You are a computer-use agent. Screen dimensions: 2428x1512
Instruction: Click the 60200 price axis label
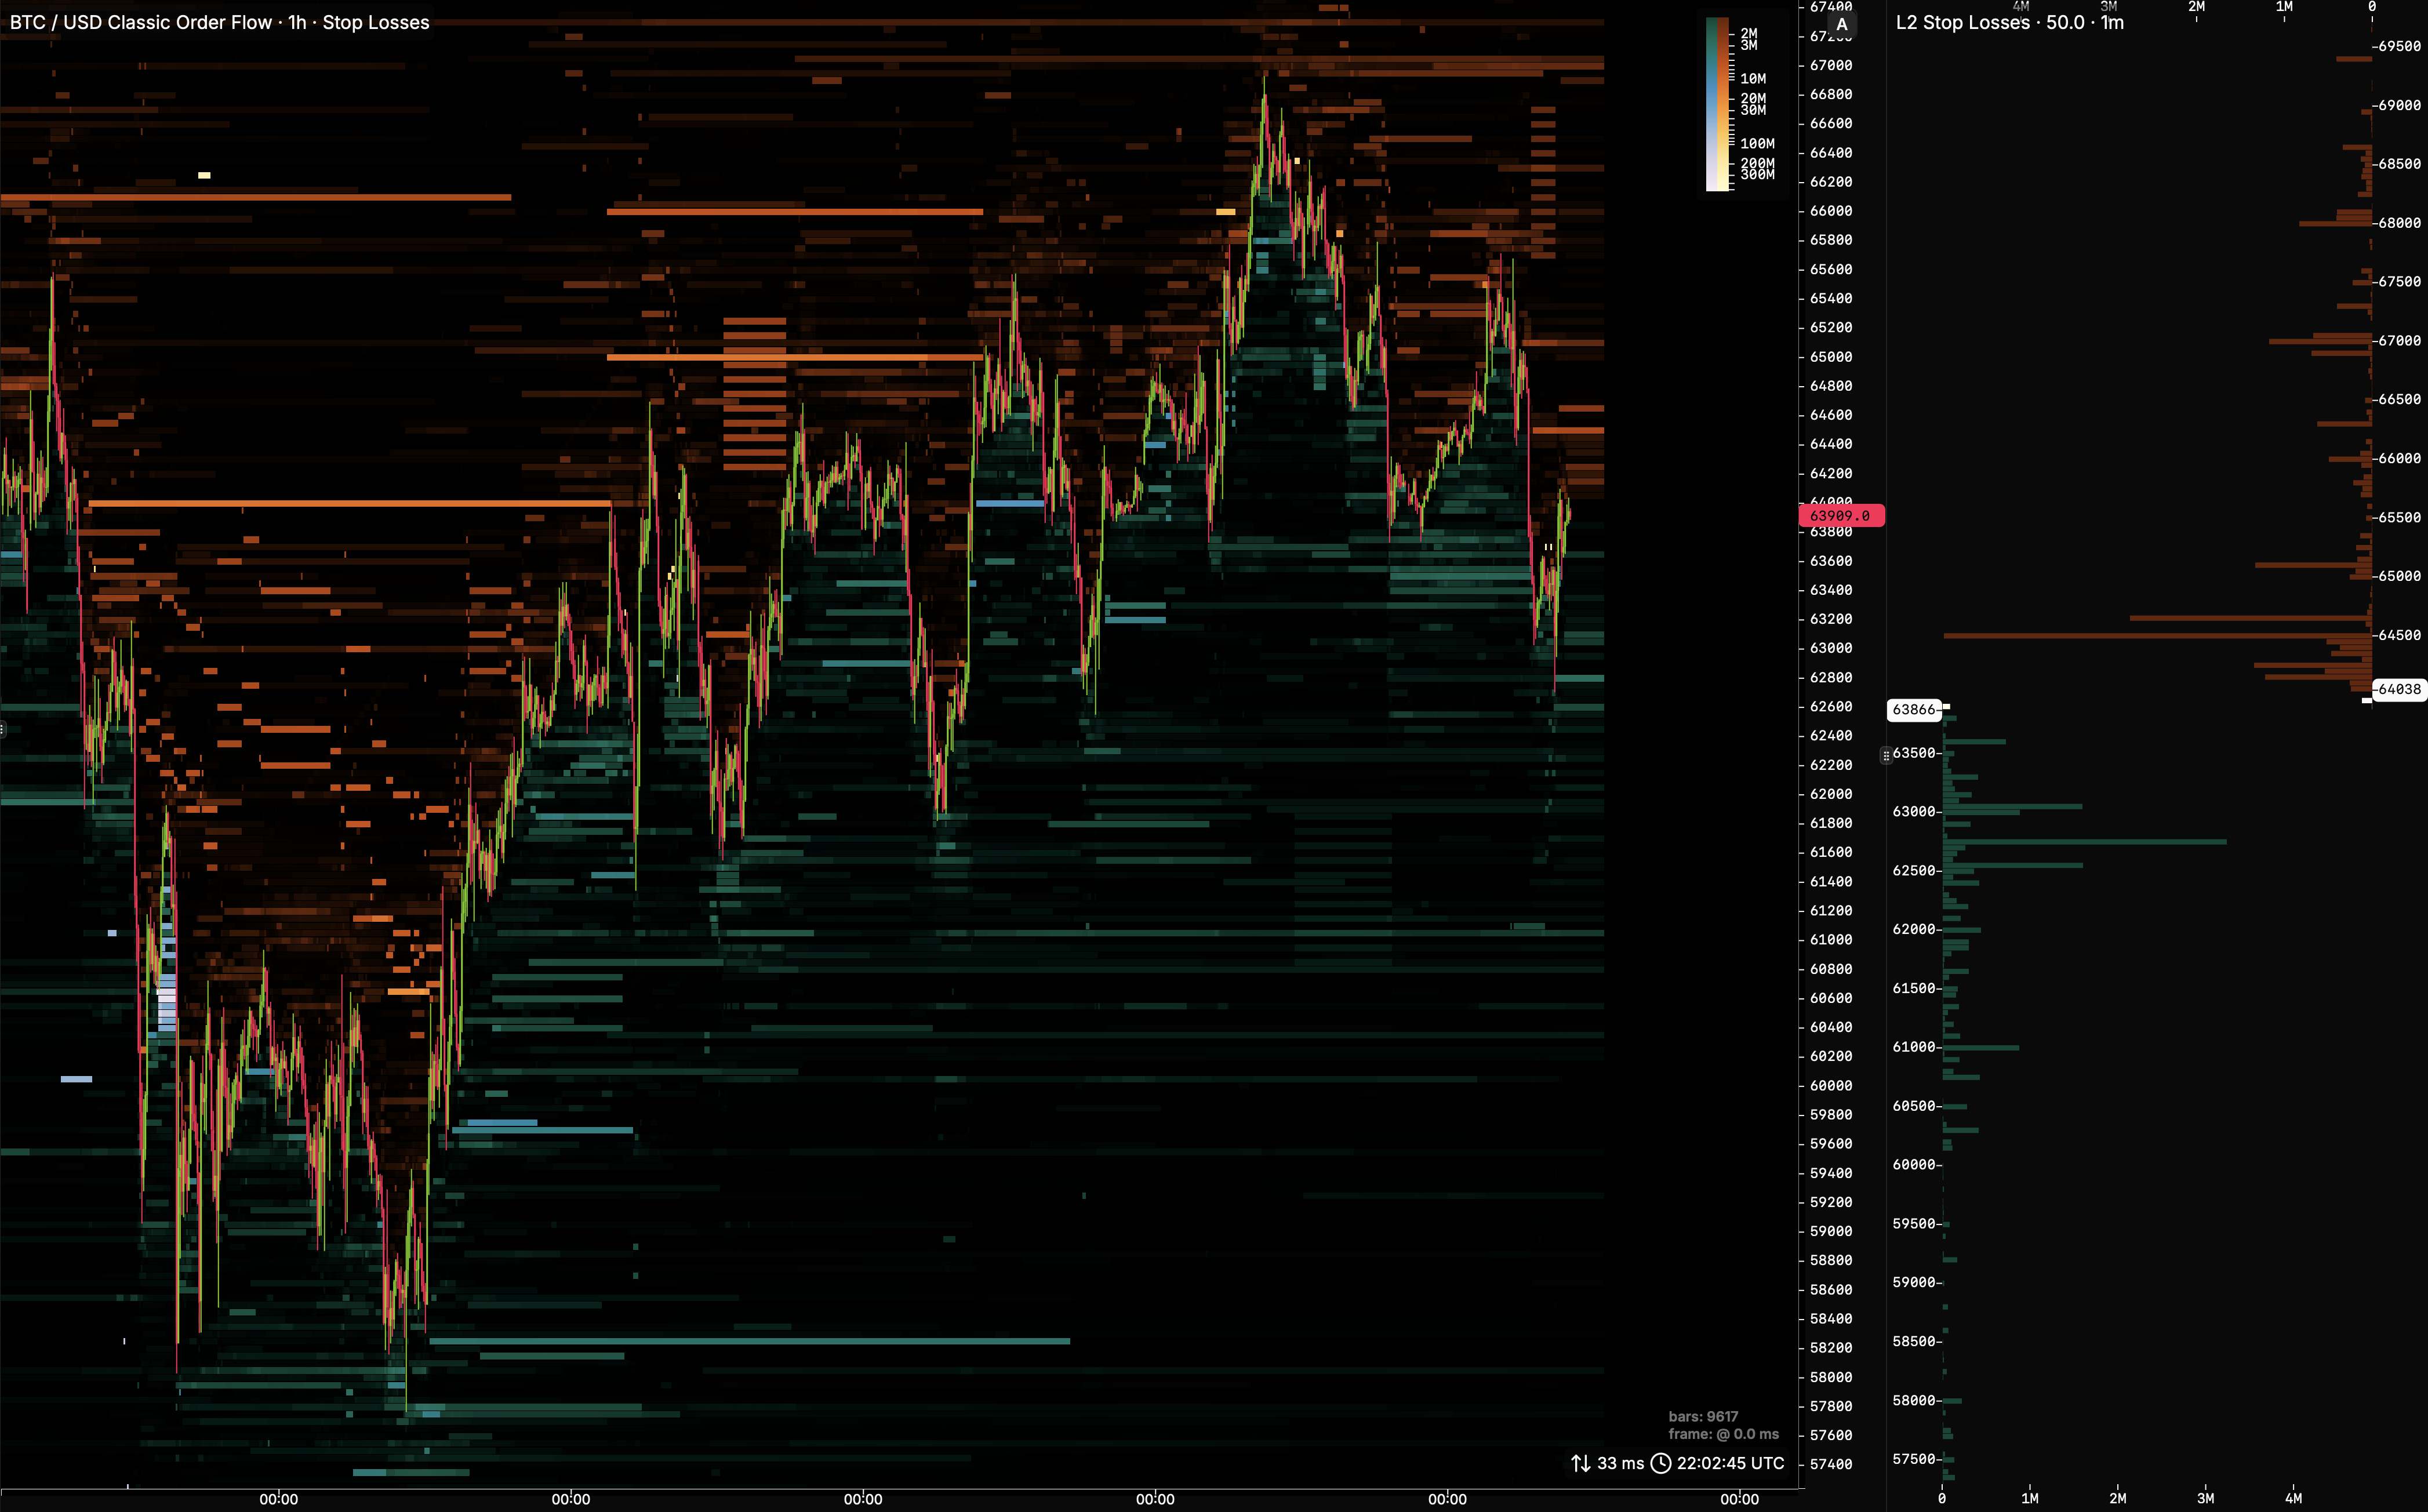(1831, 1057)
